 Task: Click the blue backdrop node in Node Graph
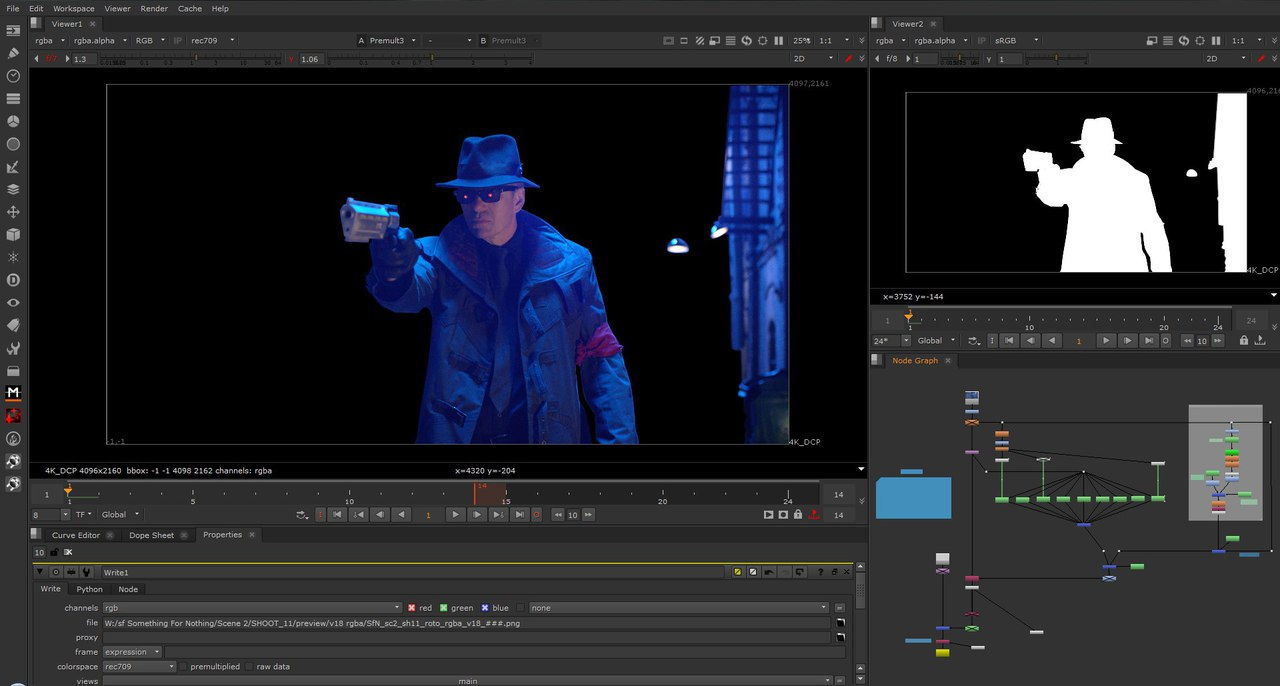[x=914, y=498]
